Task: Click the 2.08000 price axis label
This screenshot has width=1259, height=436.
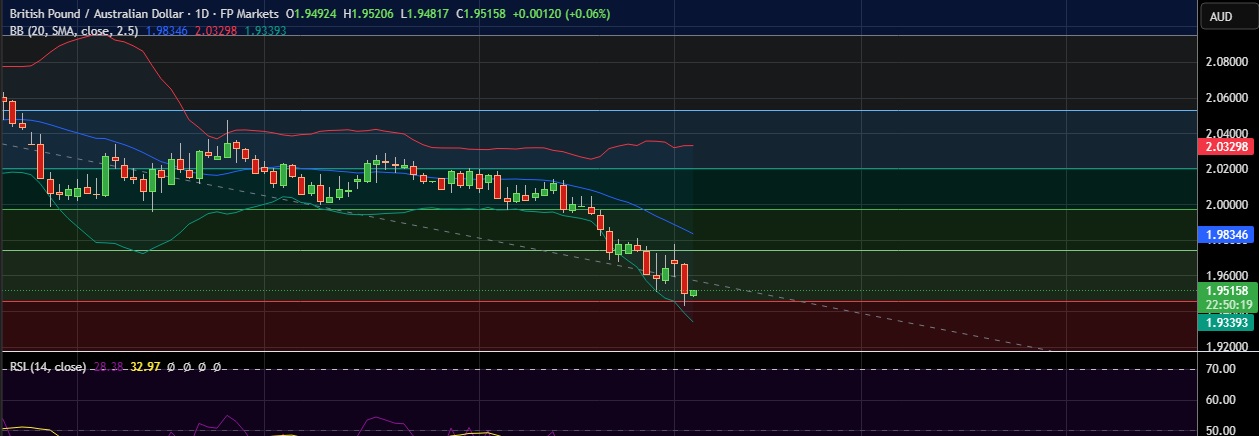Action: pyautogui.click(x=1228, y=62)
